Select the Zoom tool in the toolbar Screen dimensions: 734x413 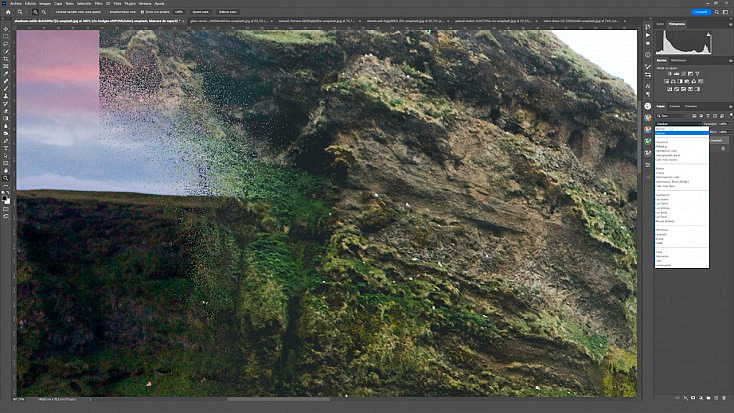click(x=6, y=178)
